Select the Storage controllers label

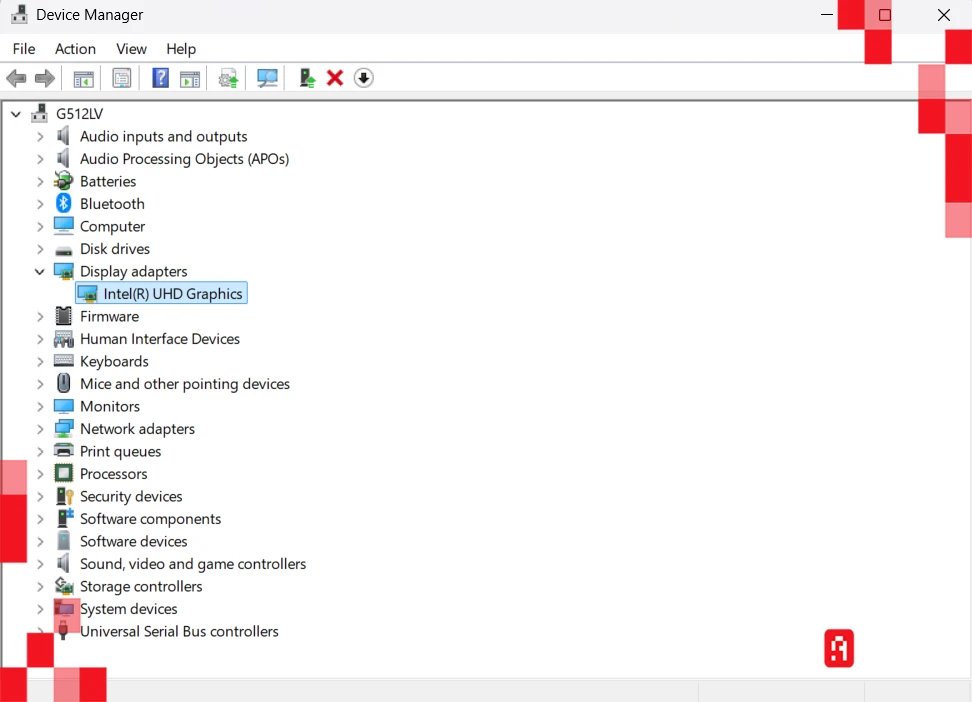click(141, 586)
